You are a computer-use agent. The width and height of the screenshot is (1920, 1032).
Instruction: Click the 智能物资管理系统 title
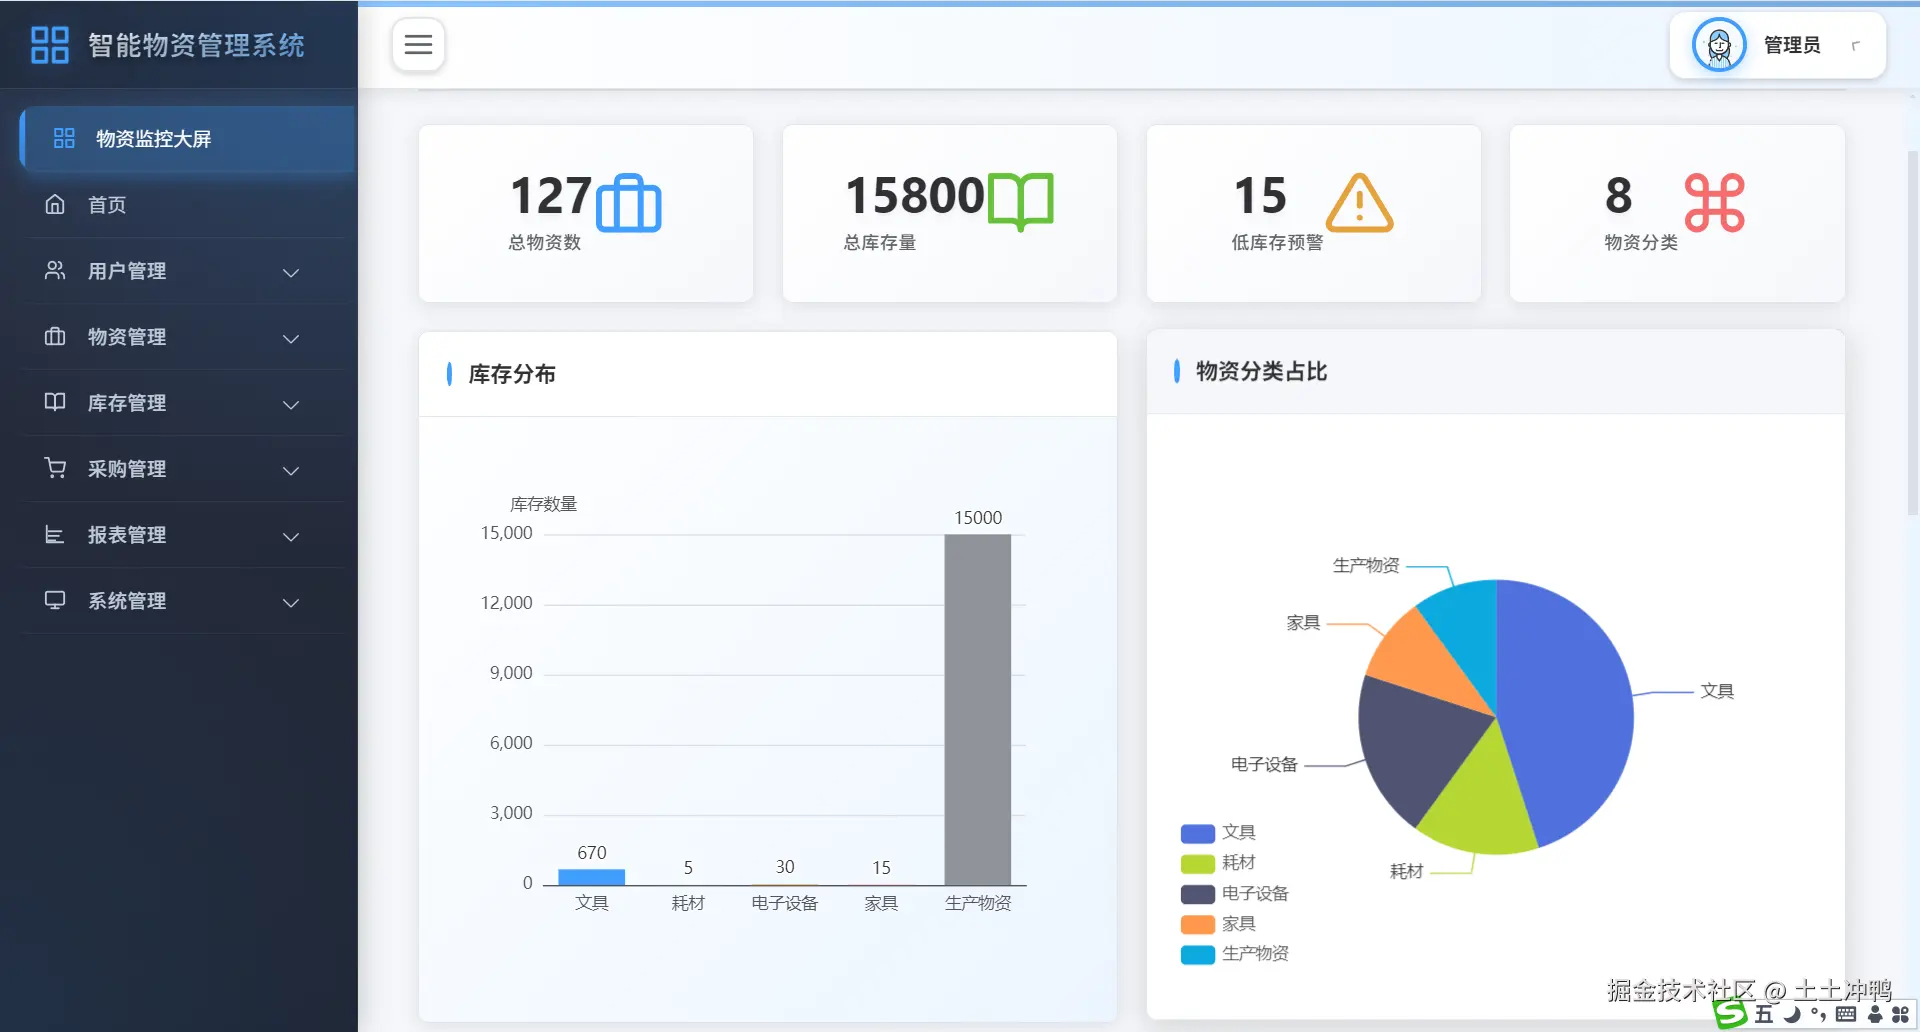coord(196,45)
